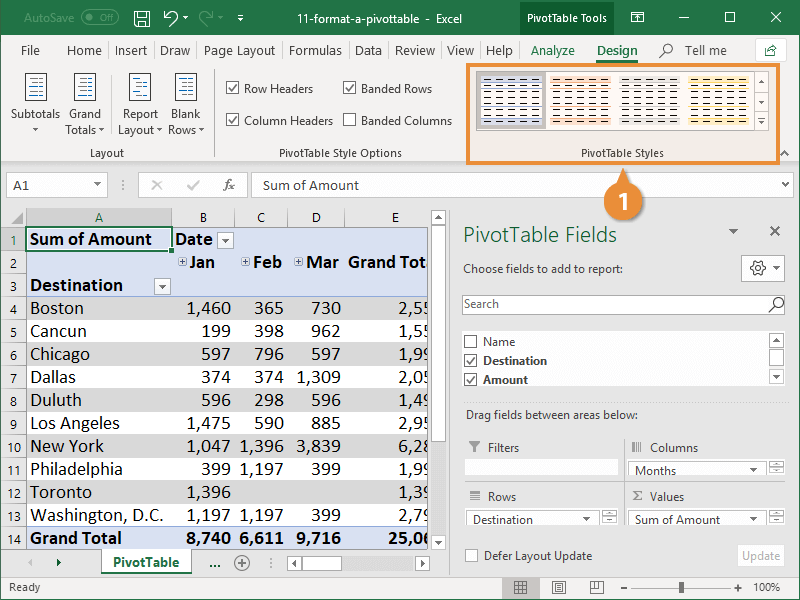Uncheck the Destination field checkbox

pos(470,361)
